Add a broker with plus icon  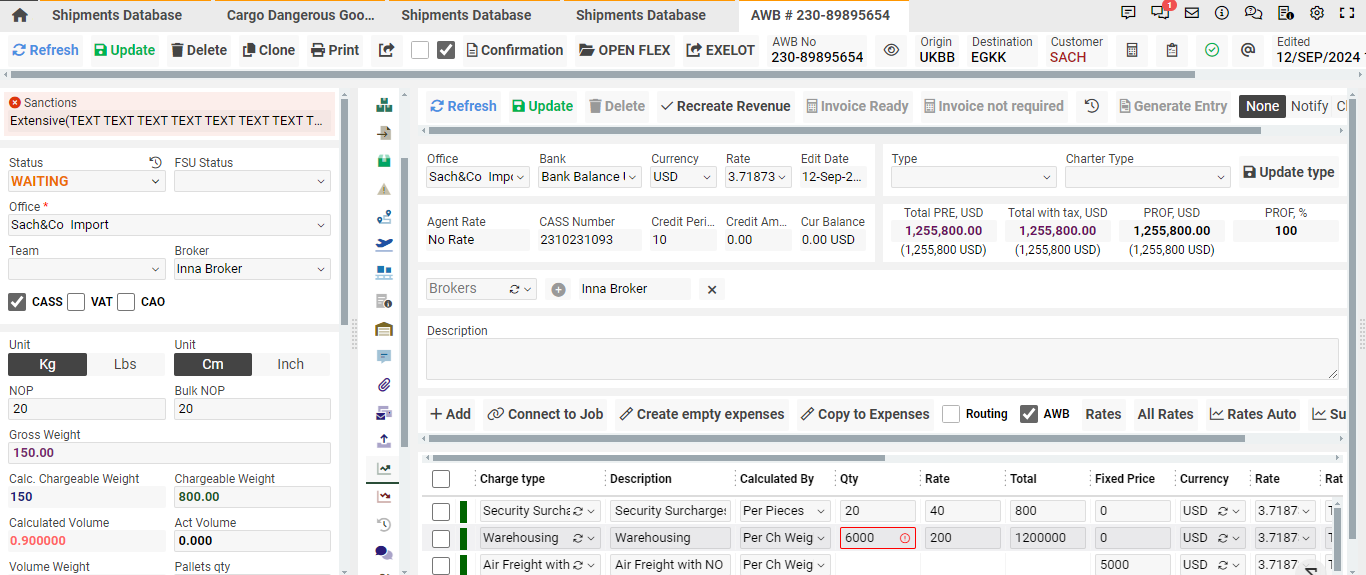point(558,289)
